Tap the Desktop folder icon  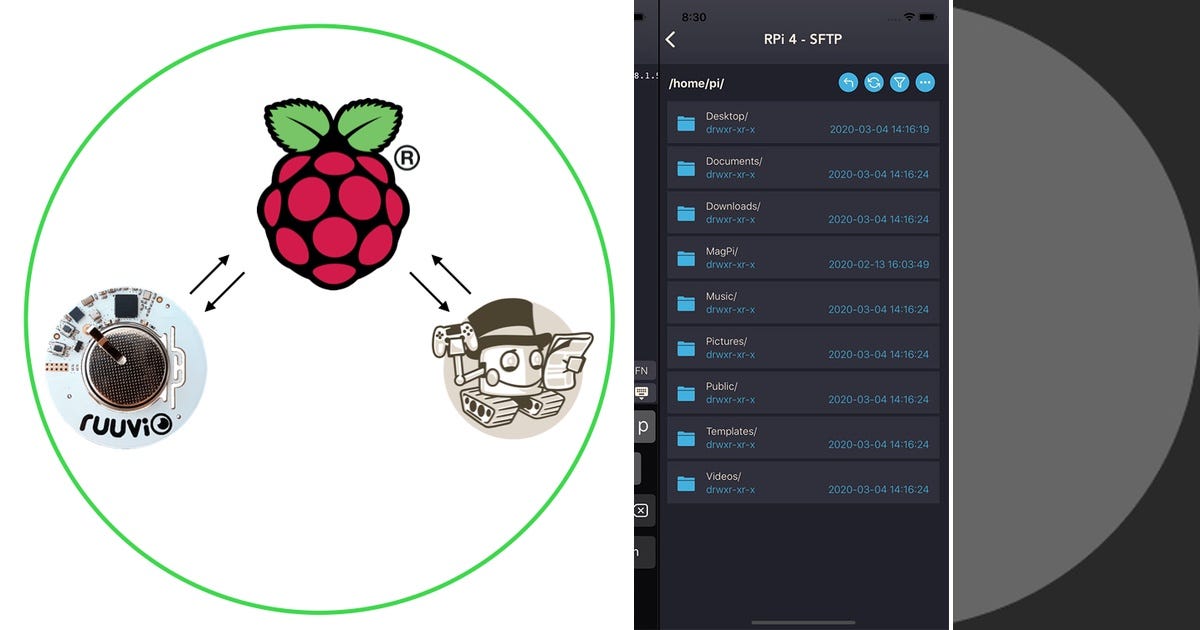(686, 122)
